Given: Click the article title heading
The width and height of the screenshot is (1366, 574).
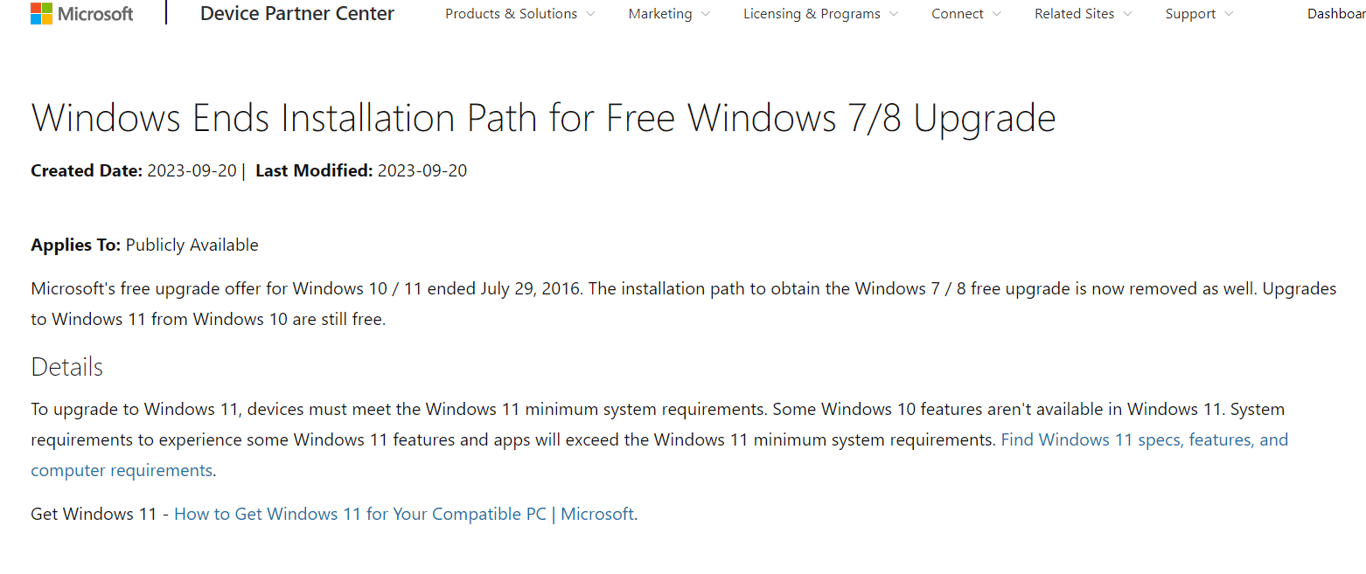Looking at the screenshot, I should (x=543, y=118).
